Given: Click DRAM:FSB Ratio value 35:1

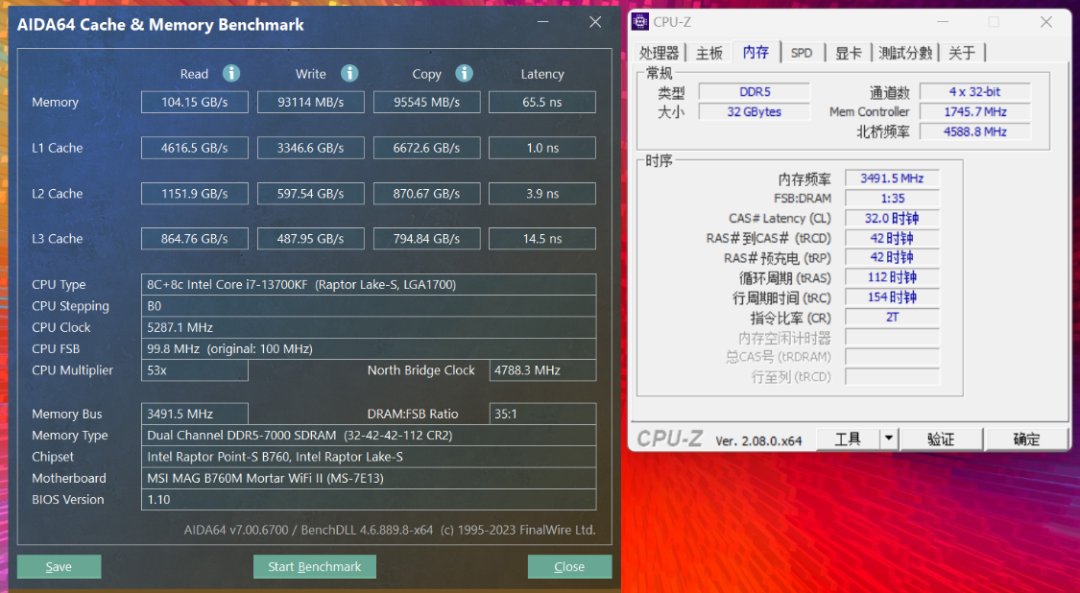Looking at the screenshot, I should (x=543, y=414).
